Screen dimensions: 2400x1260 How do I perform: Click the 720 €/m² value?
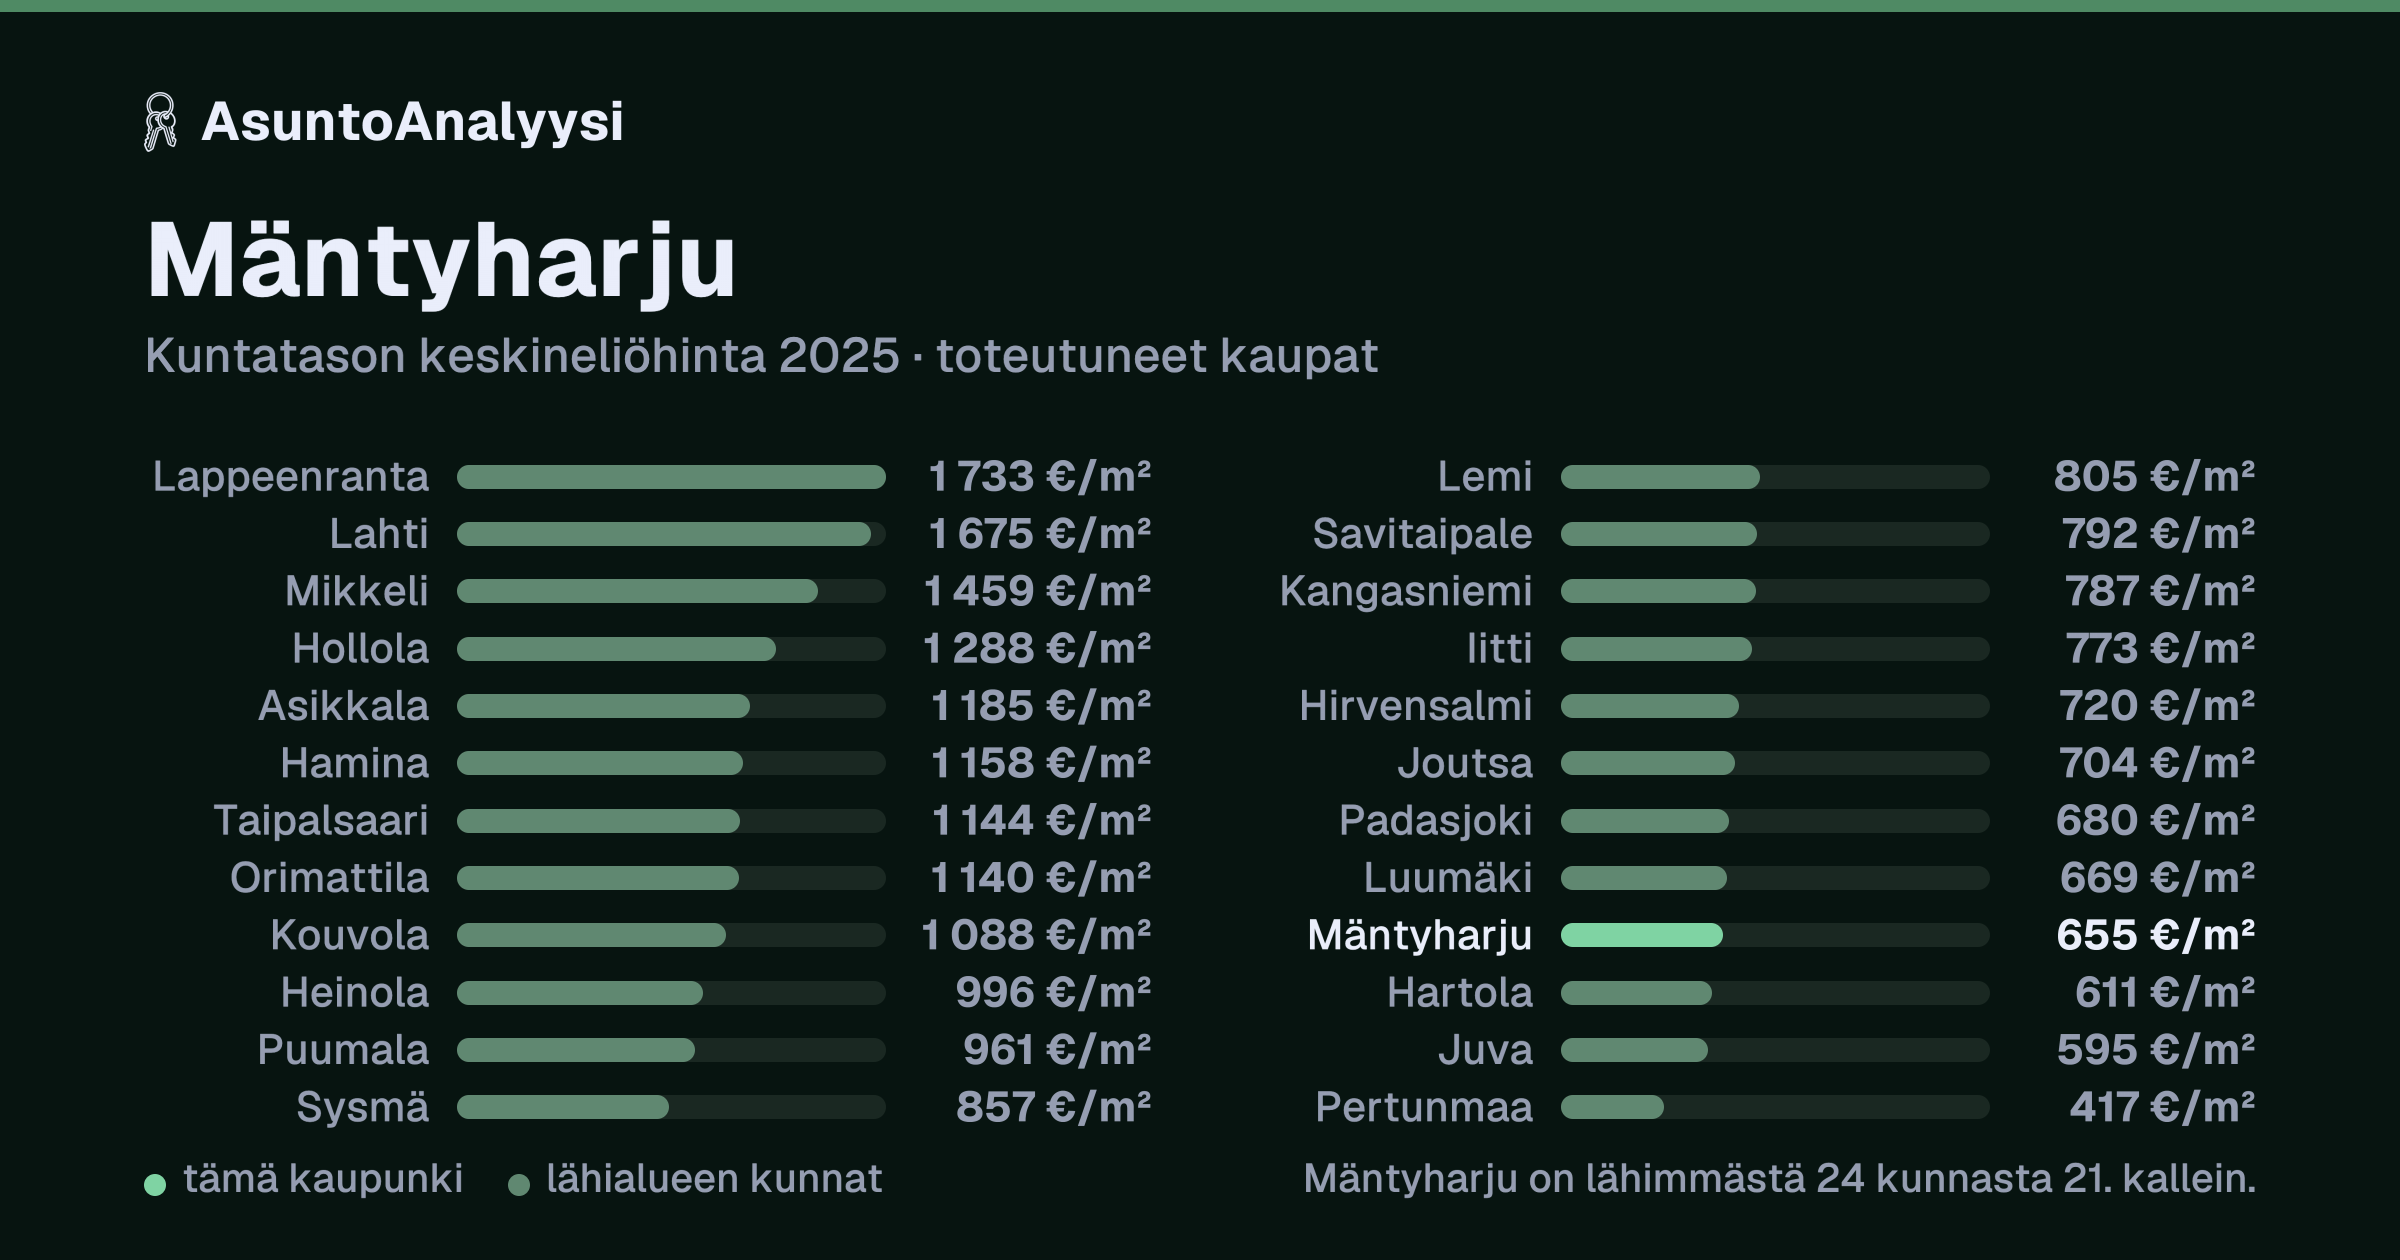tap(2158, 706)
